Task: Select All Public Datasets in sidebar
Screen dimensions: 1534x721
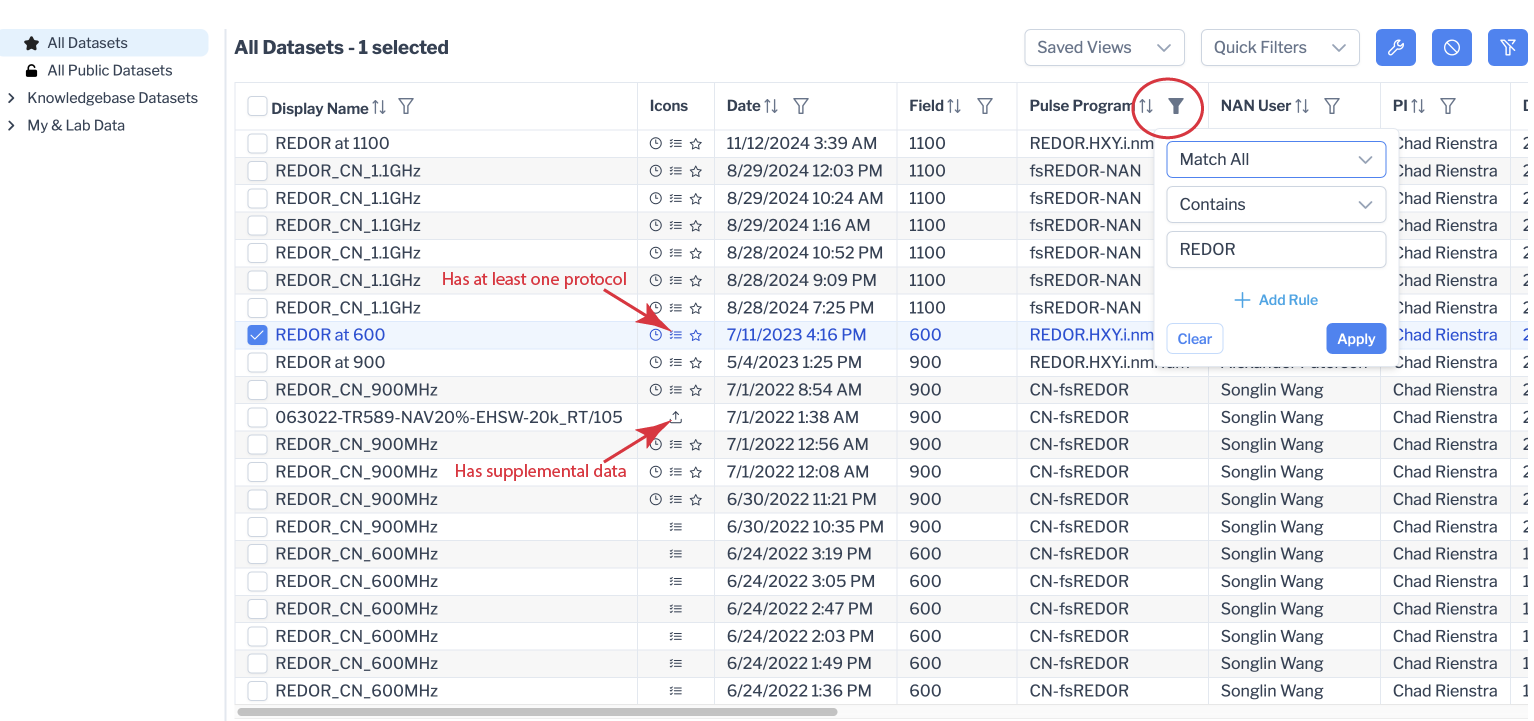Action: pos(109,71)
